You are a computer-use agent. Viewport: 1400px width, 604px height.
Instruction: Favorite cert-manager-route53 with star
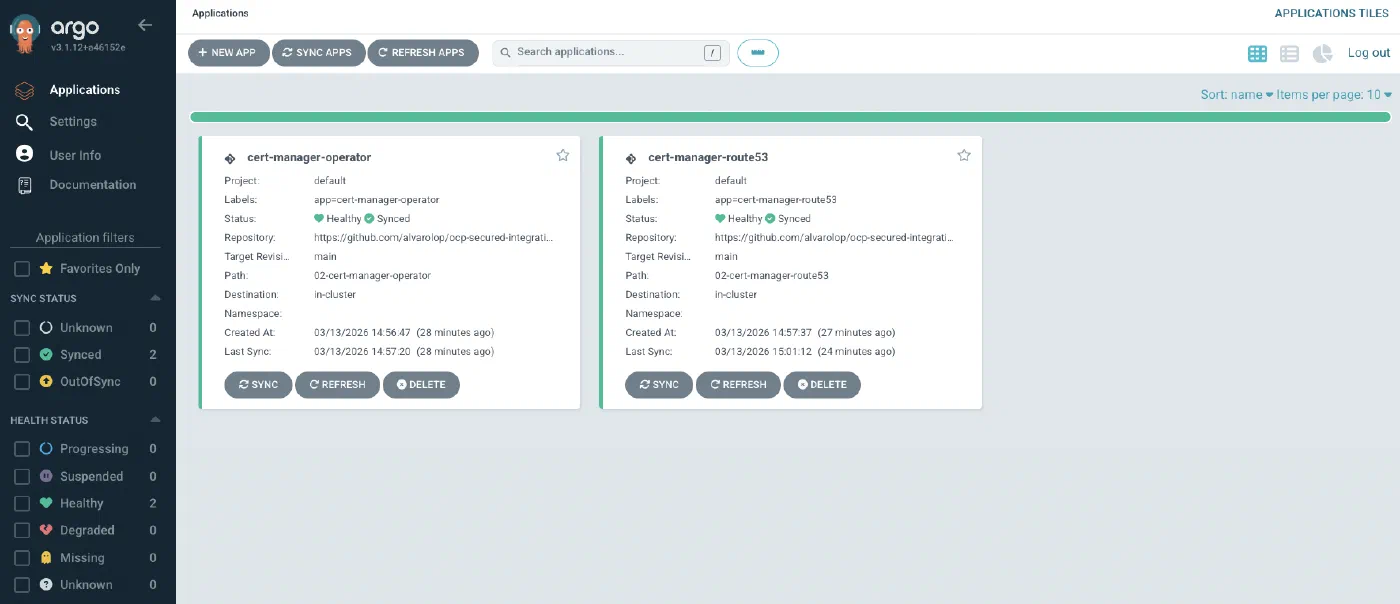(x=964, y=155)
